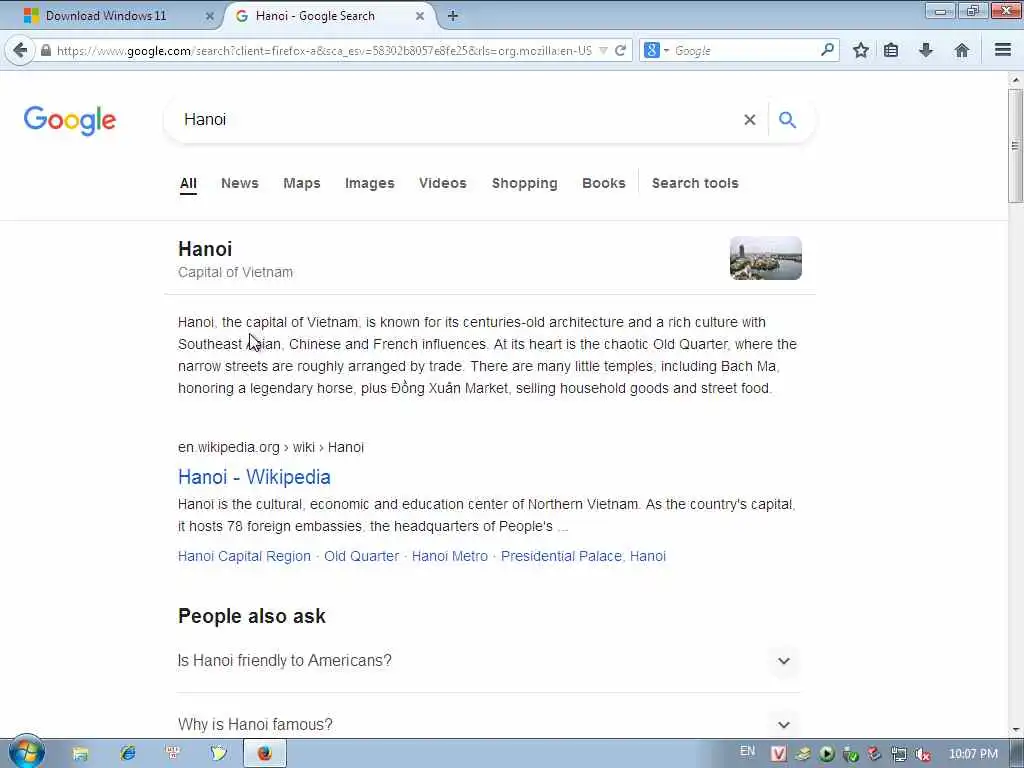Open the 10:07 PM clock
The image size is (1024, 768).
point(973,754)
